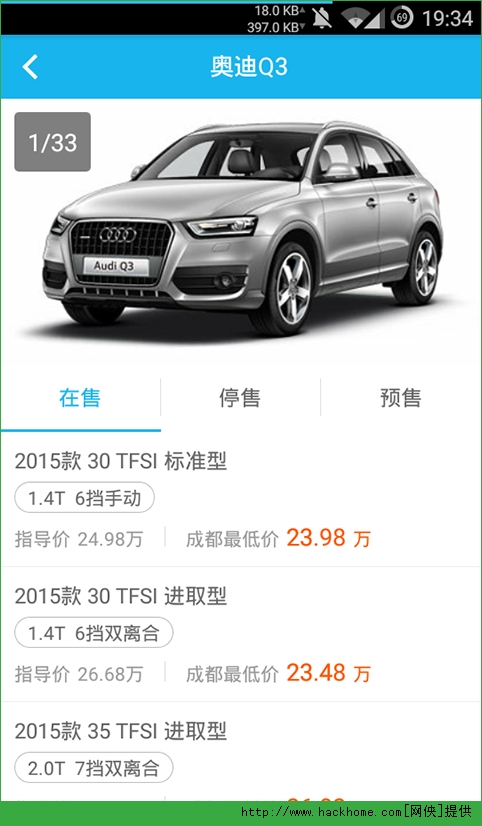Viewport: 482px width, 826px height.
Task: Switch to the 在售 tab
Action: coord(80,398)
